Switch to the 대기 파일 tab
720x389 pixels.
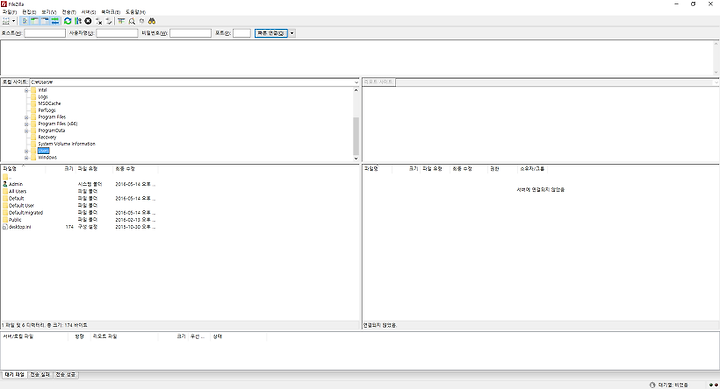tap(15, 375)
